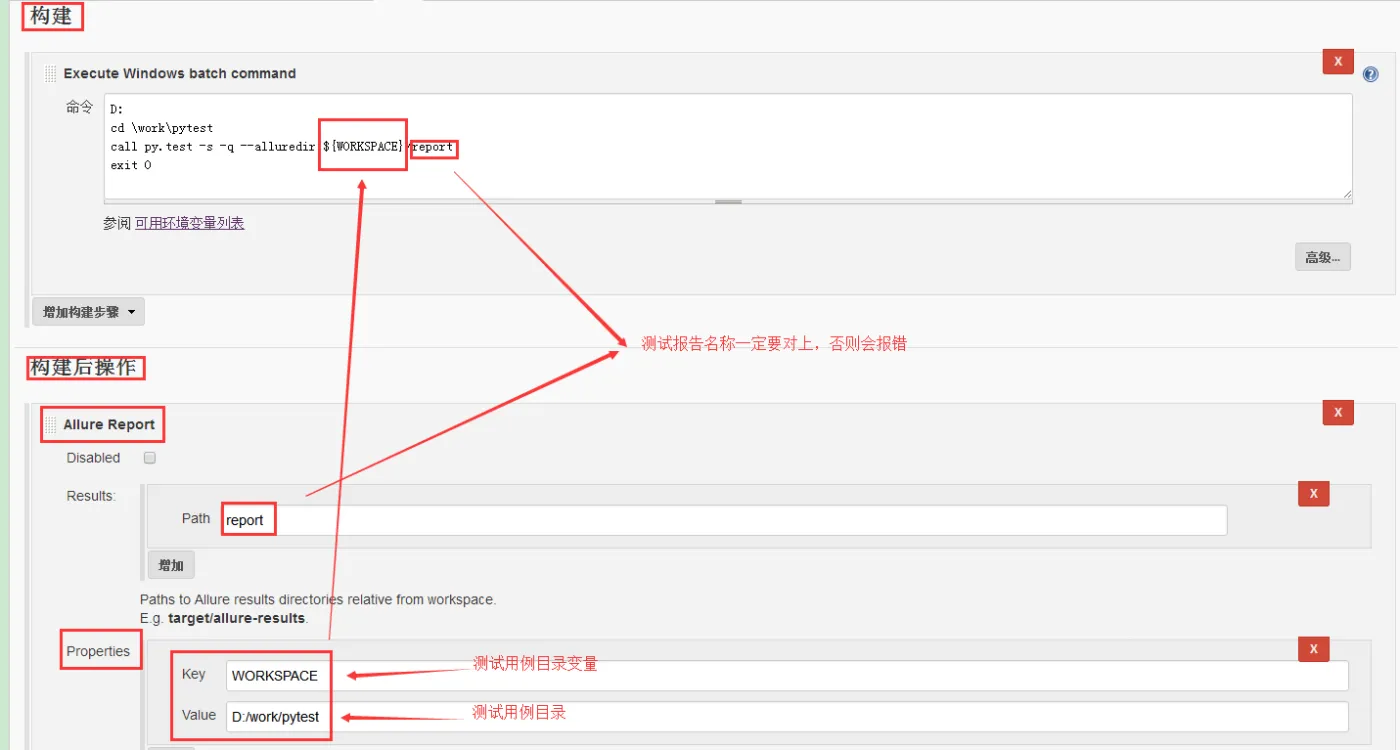This screenshot has width=1400, height=750.
Task: Click the 高级... advanced button
Action: [x=1322, y=257]
